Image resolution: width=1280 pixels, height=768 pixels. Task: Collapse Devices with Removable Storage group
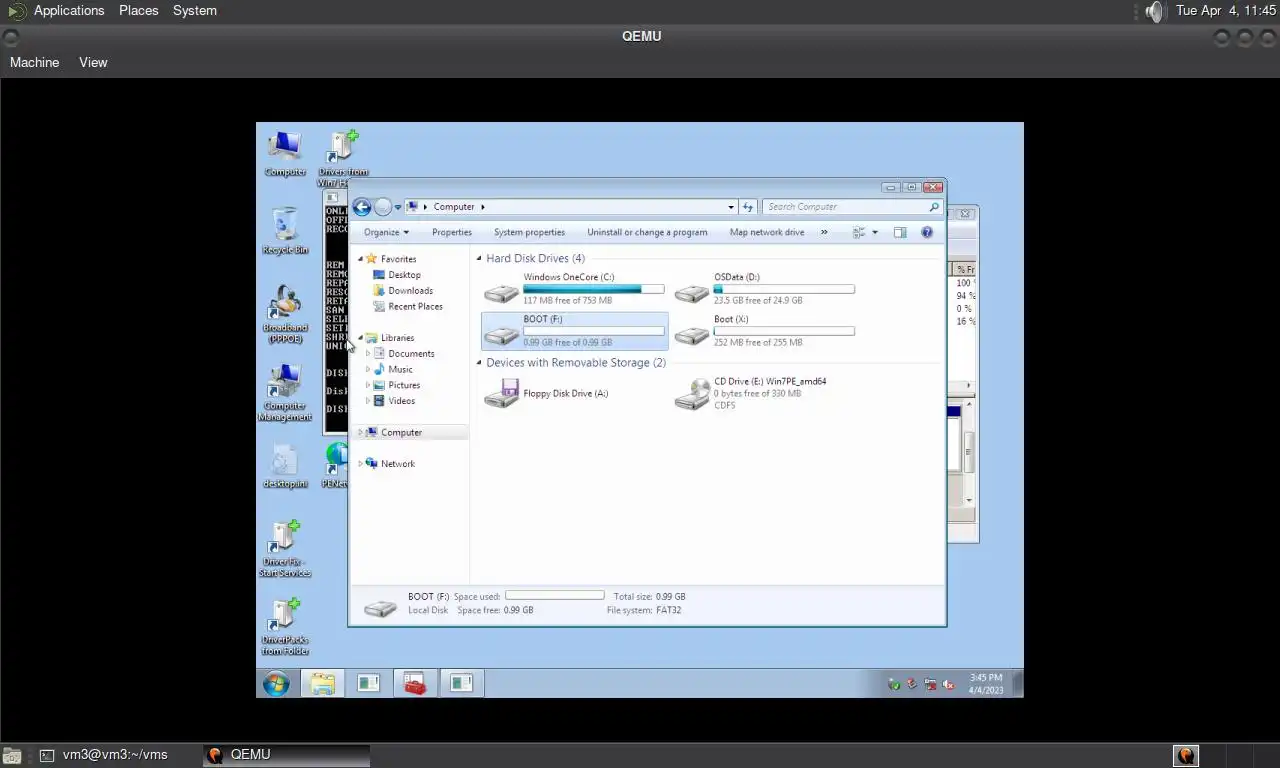tap(479, 363)
